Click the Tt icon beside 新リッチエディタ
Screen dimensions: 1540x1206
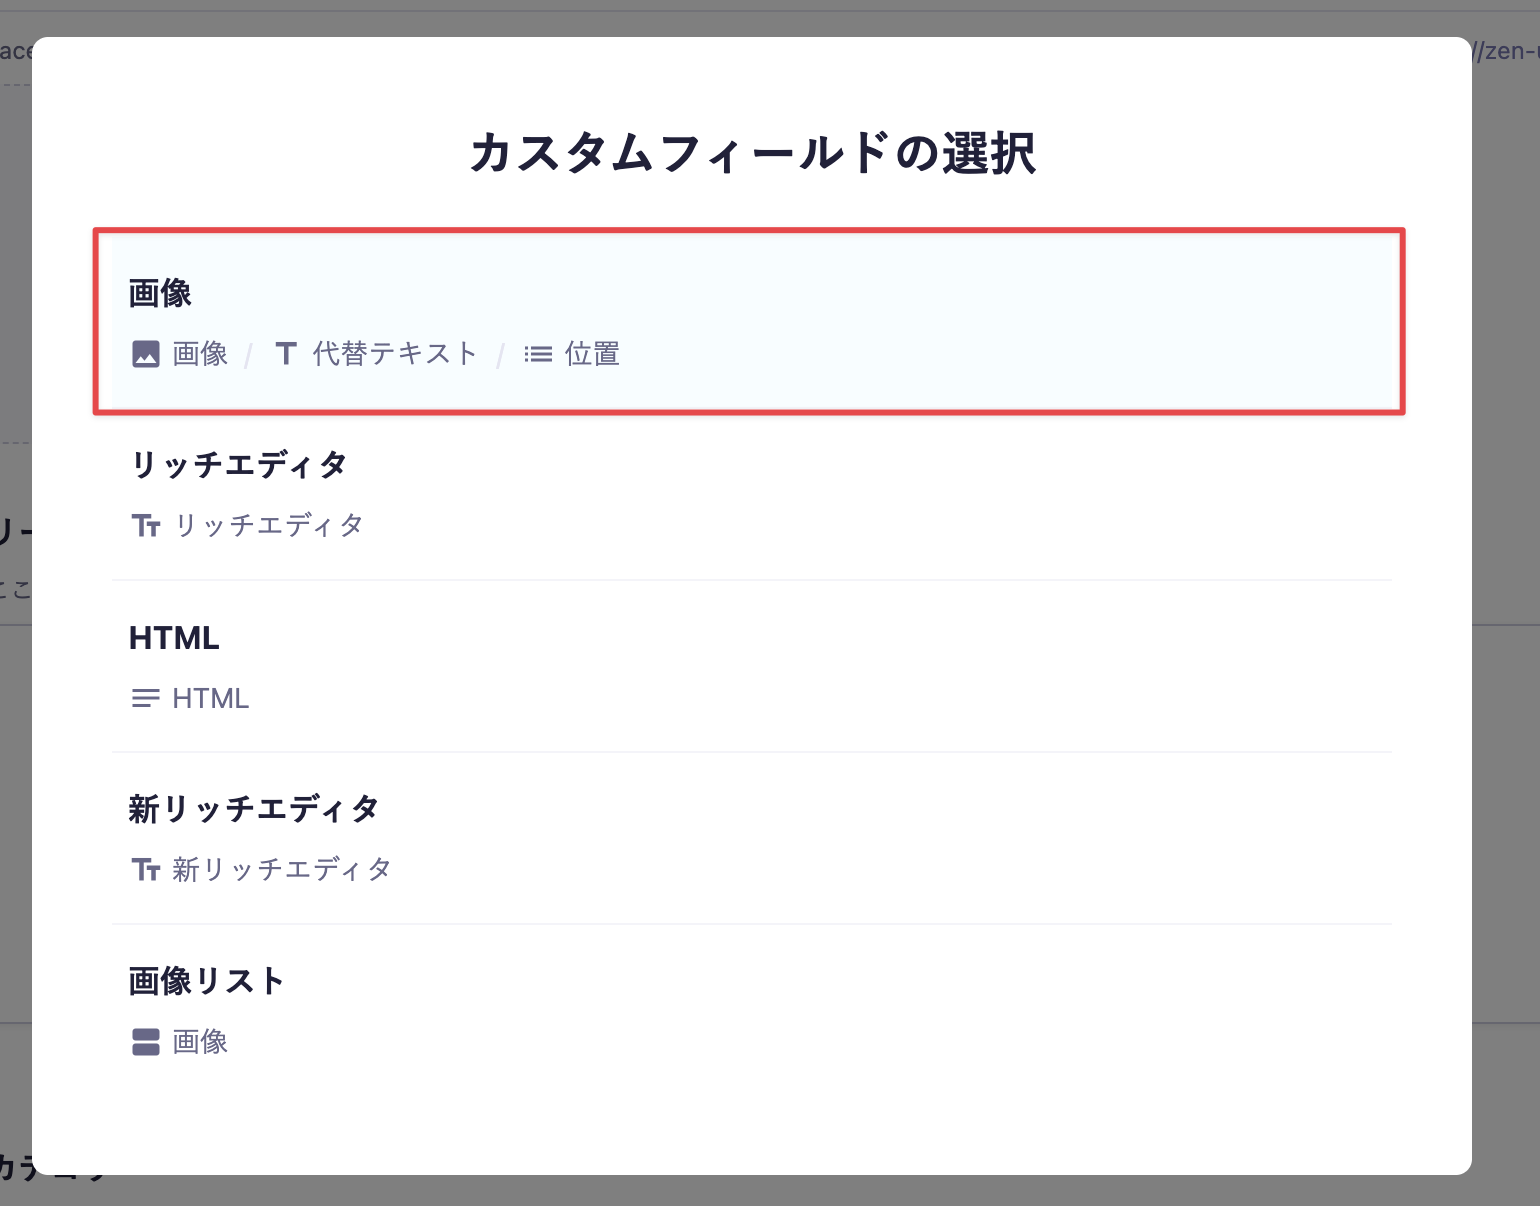pos(146,869)
